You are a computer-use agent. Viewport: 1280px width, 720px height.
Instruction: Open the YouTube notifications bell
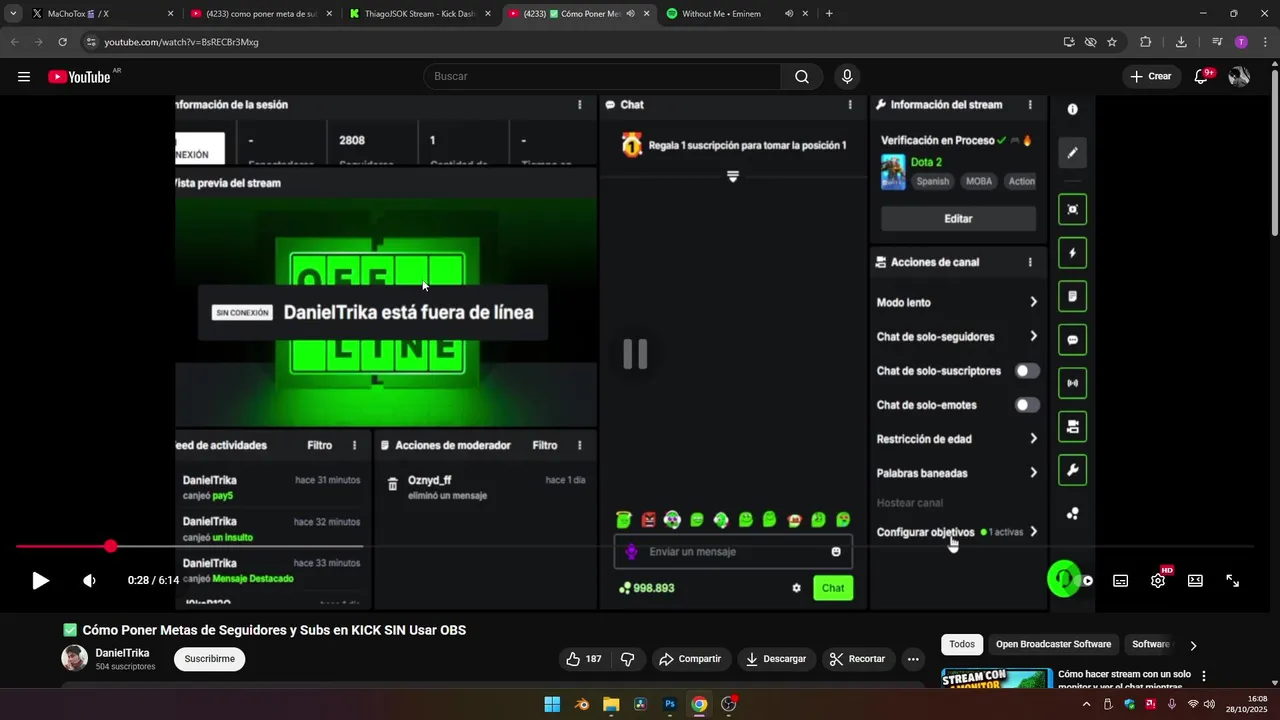(x=1202, y=77)
